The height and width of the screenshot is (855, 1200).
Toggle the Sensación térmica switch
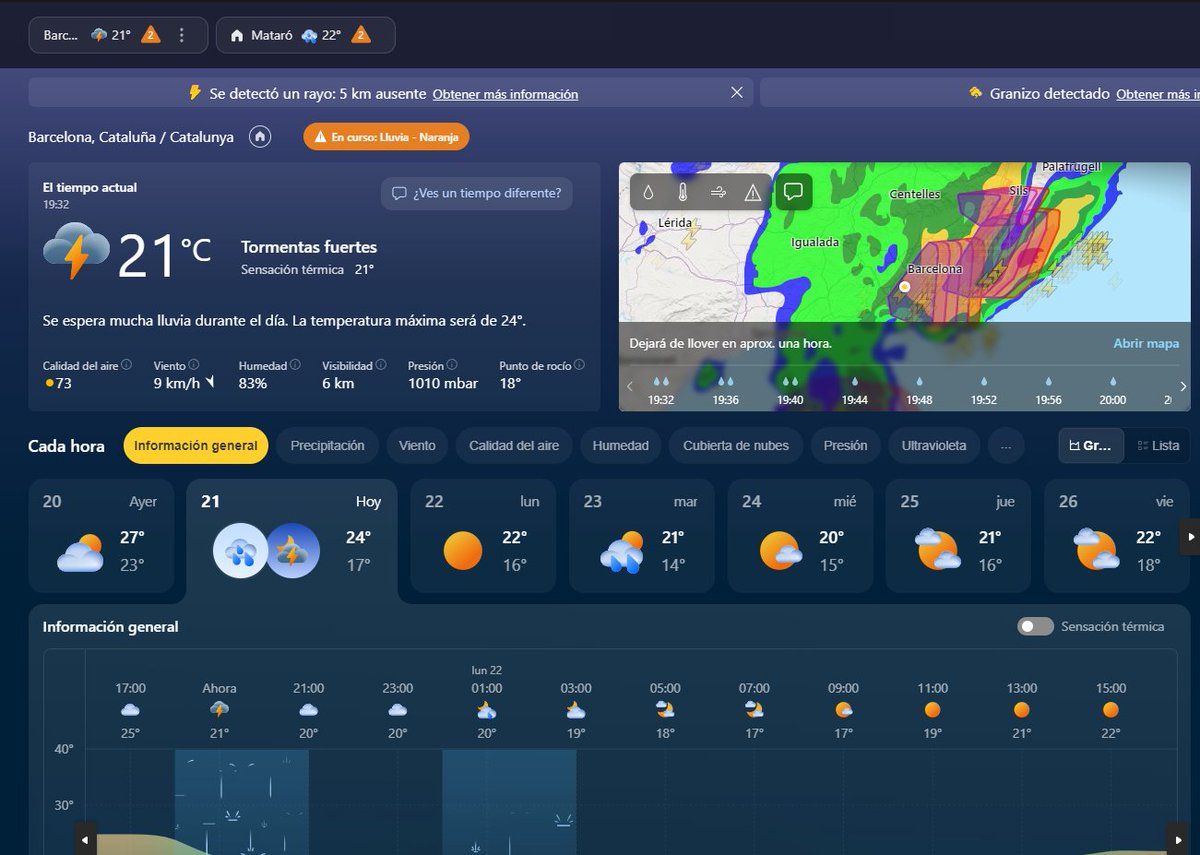[1035, 626]
